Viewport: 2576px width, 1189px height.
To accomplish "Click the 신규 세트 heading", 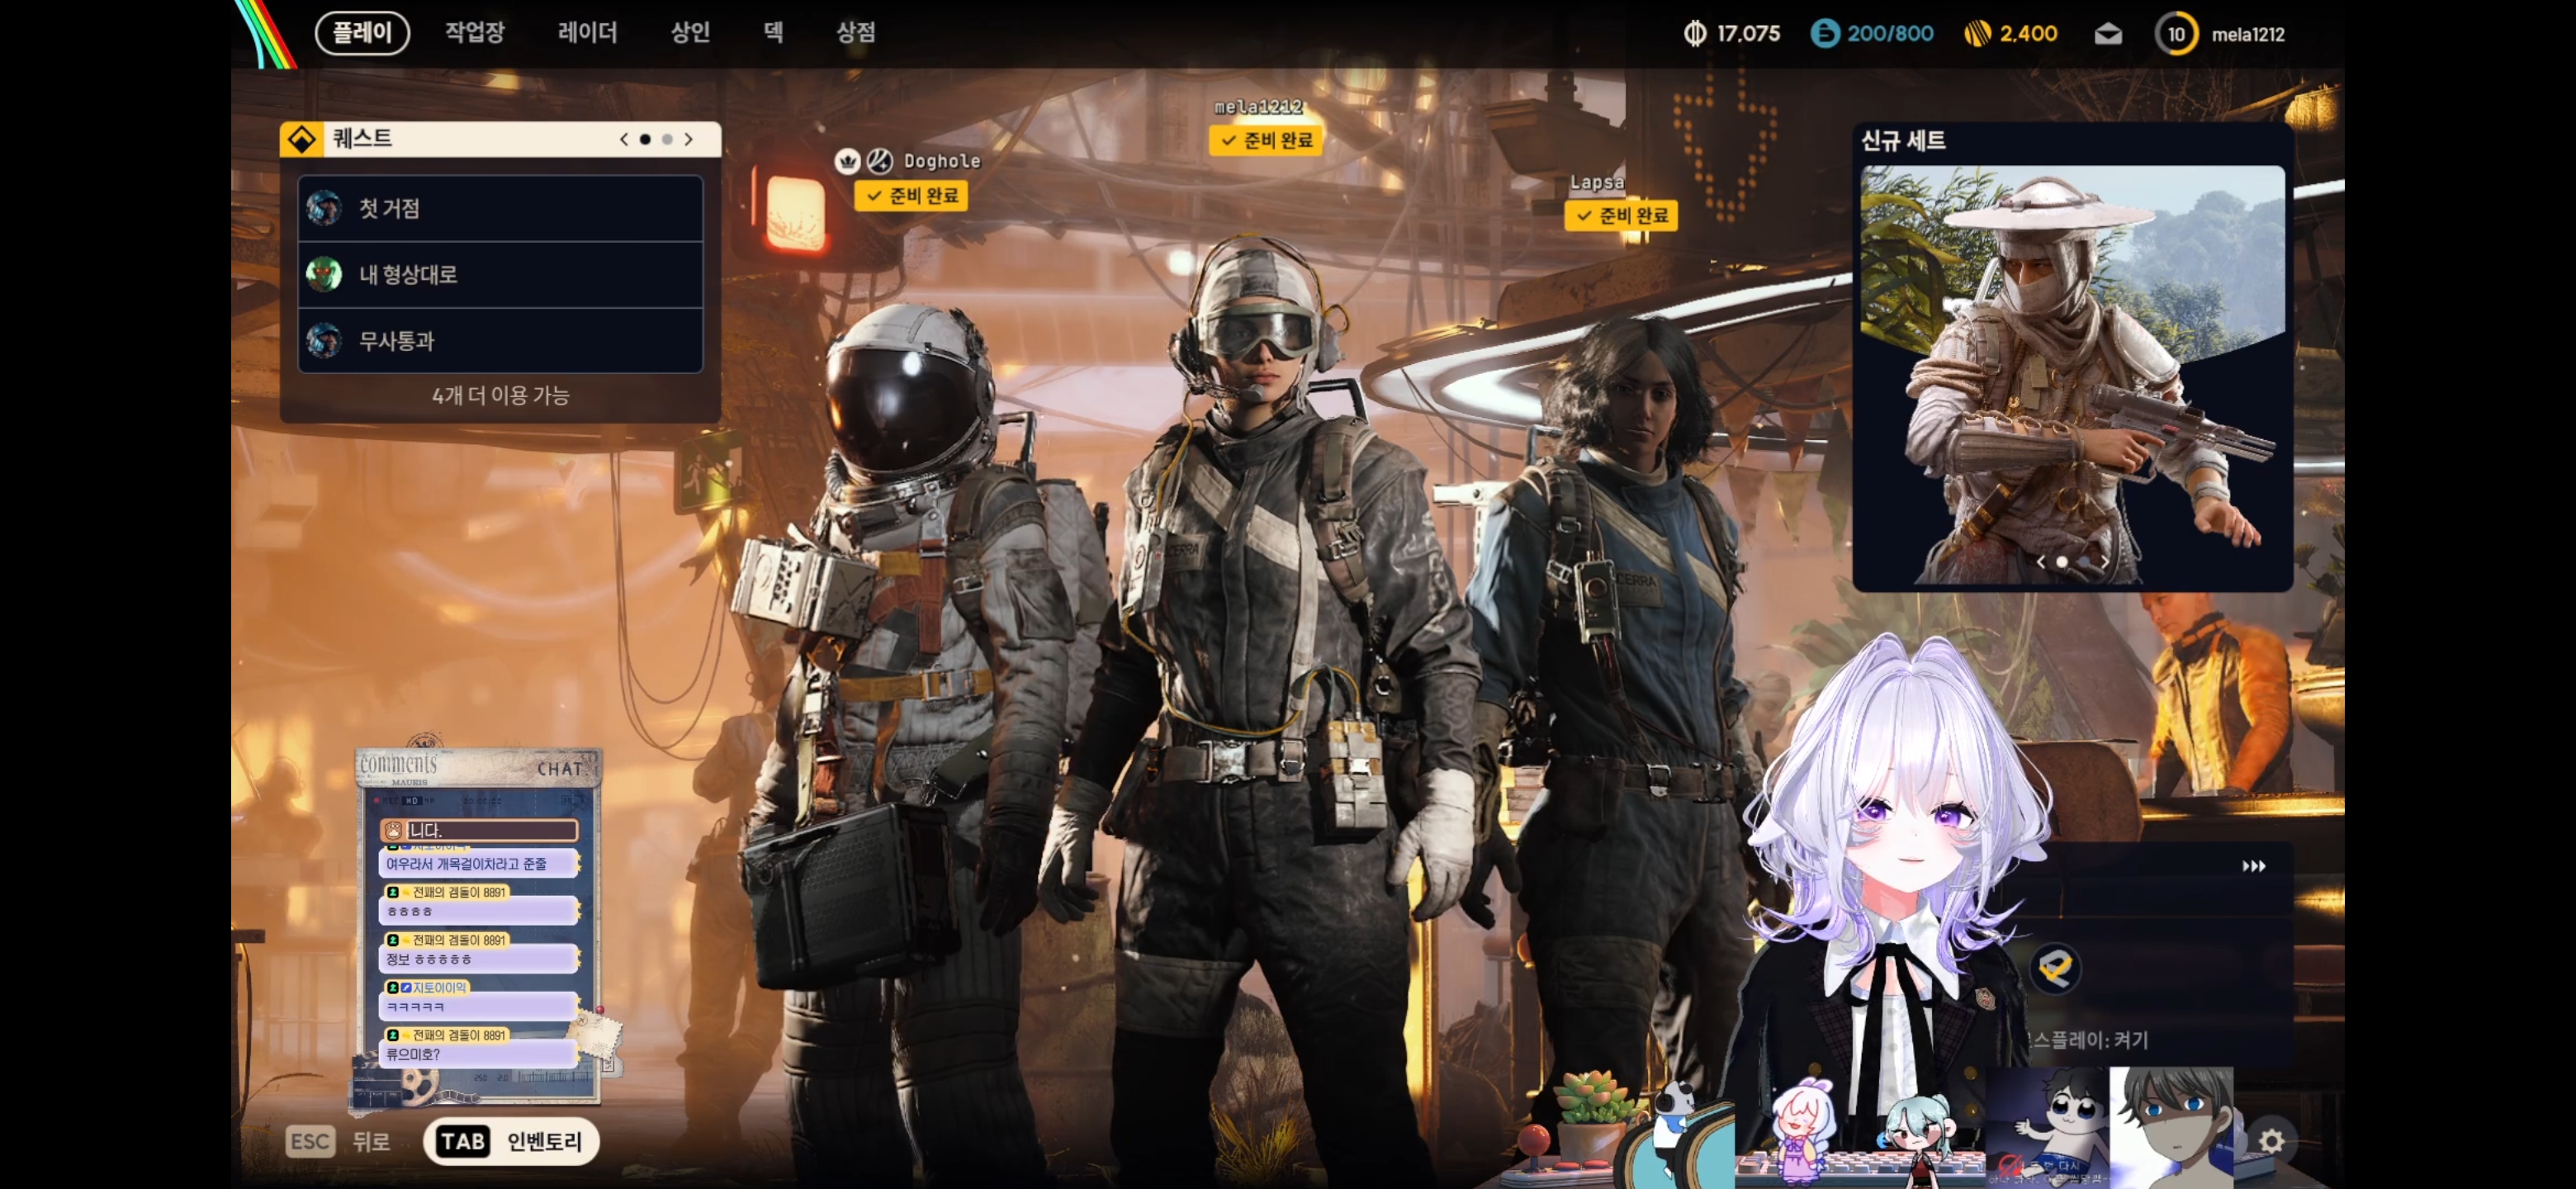I will pyautogui.click(x=1903, y=141).
